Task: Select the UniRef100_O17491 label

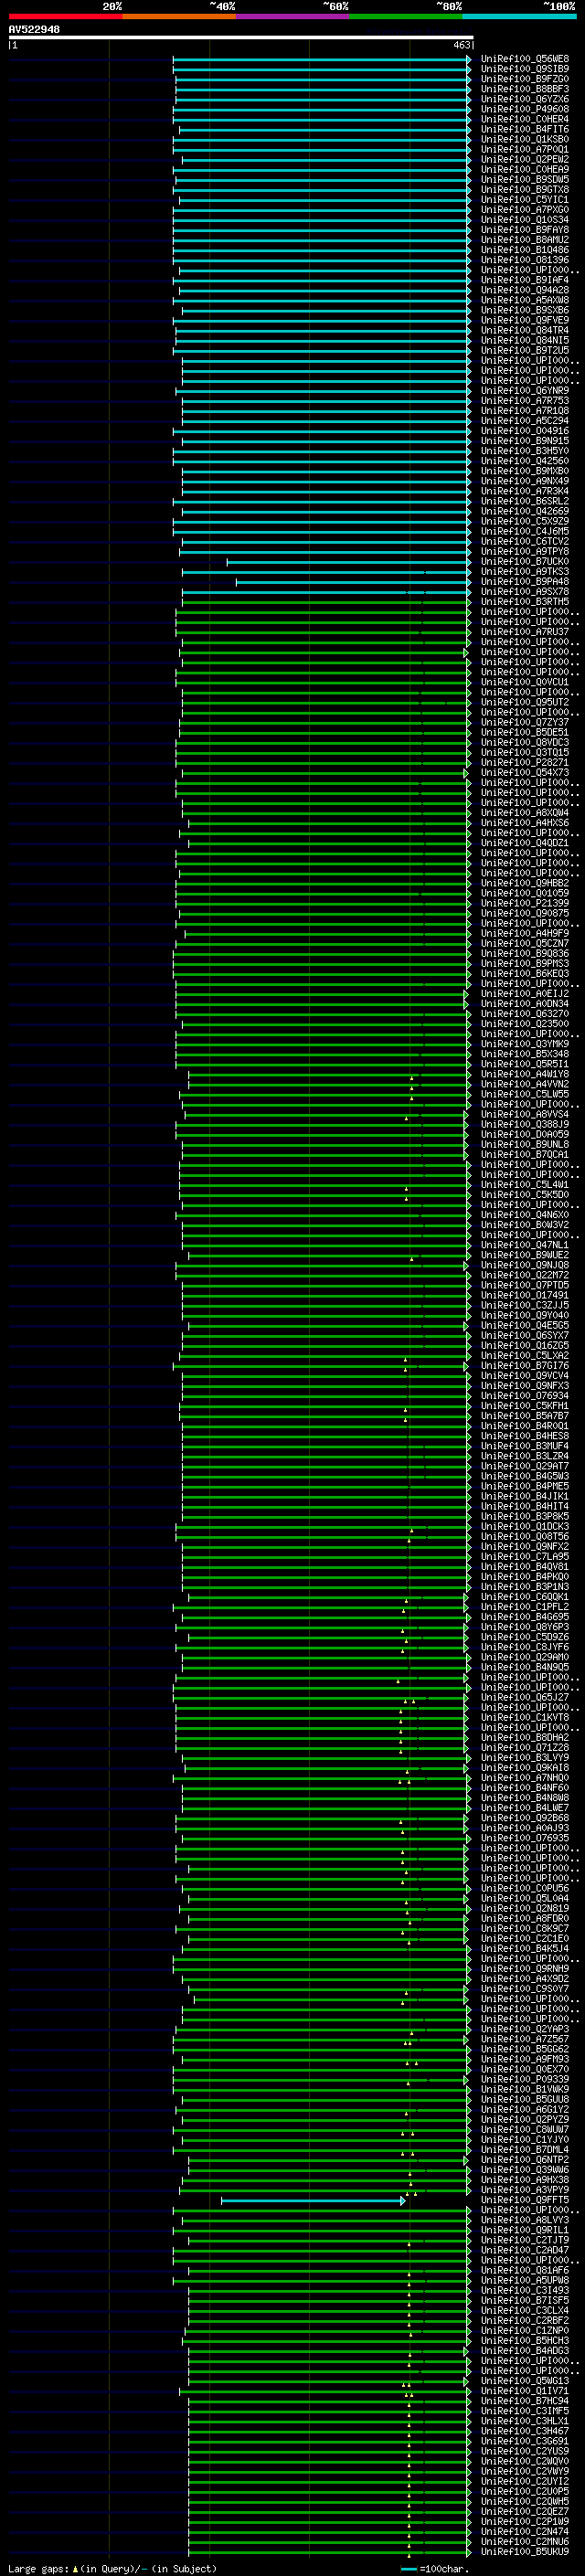Action: pyautogui.click(x=525, y=1295)
